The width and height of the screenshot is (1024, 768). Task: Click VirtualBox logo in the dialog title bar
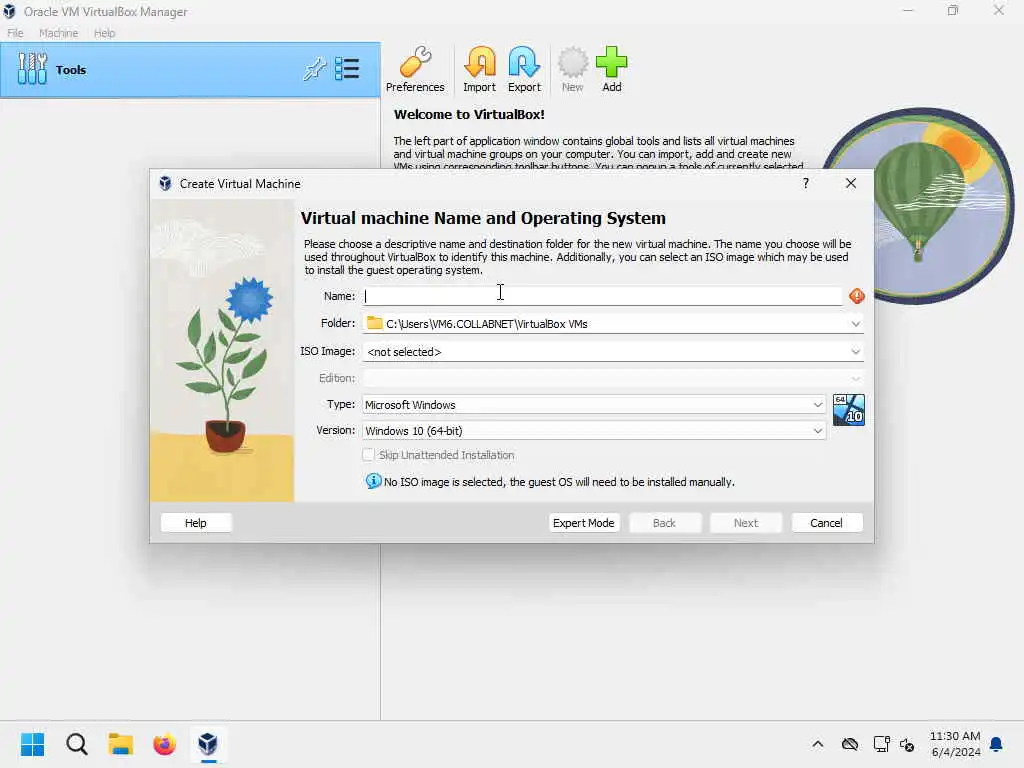click(165, 184)
